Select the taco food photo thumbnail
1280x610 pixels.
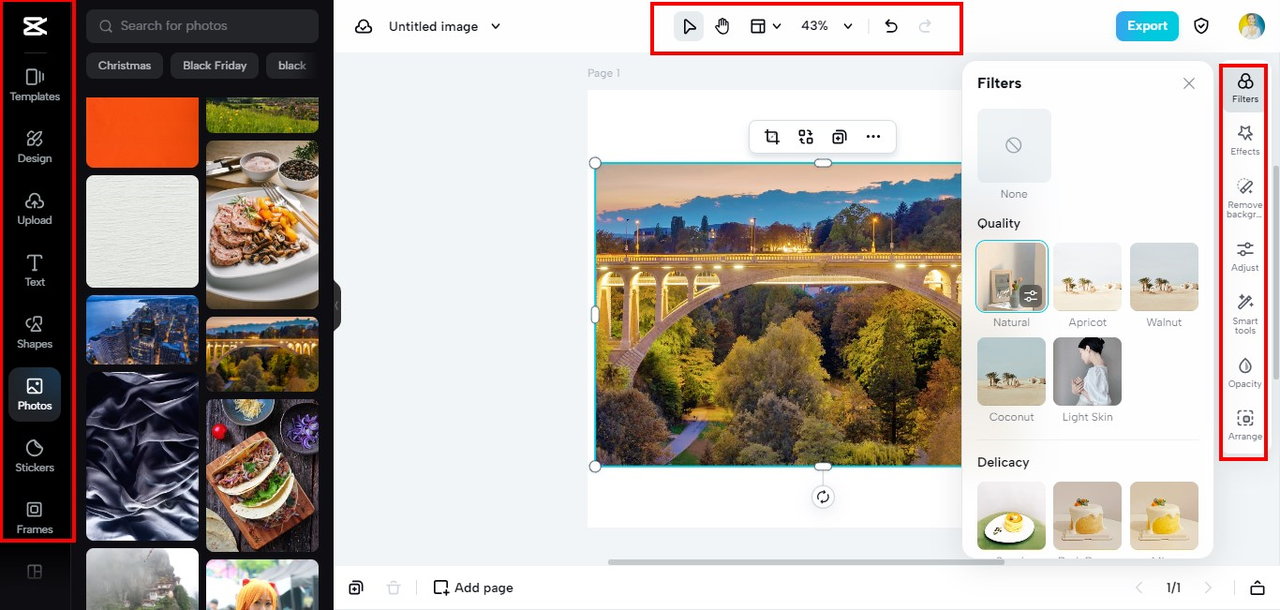point(262,475)
